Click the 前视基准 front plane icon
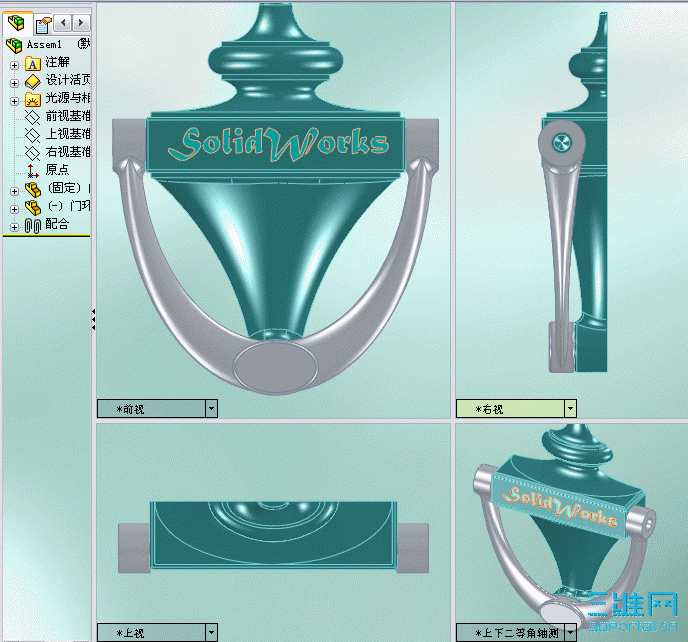 32,117
